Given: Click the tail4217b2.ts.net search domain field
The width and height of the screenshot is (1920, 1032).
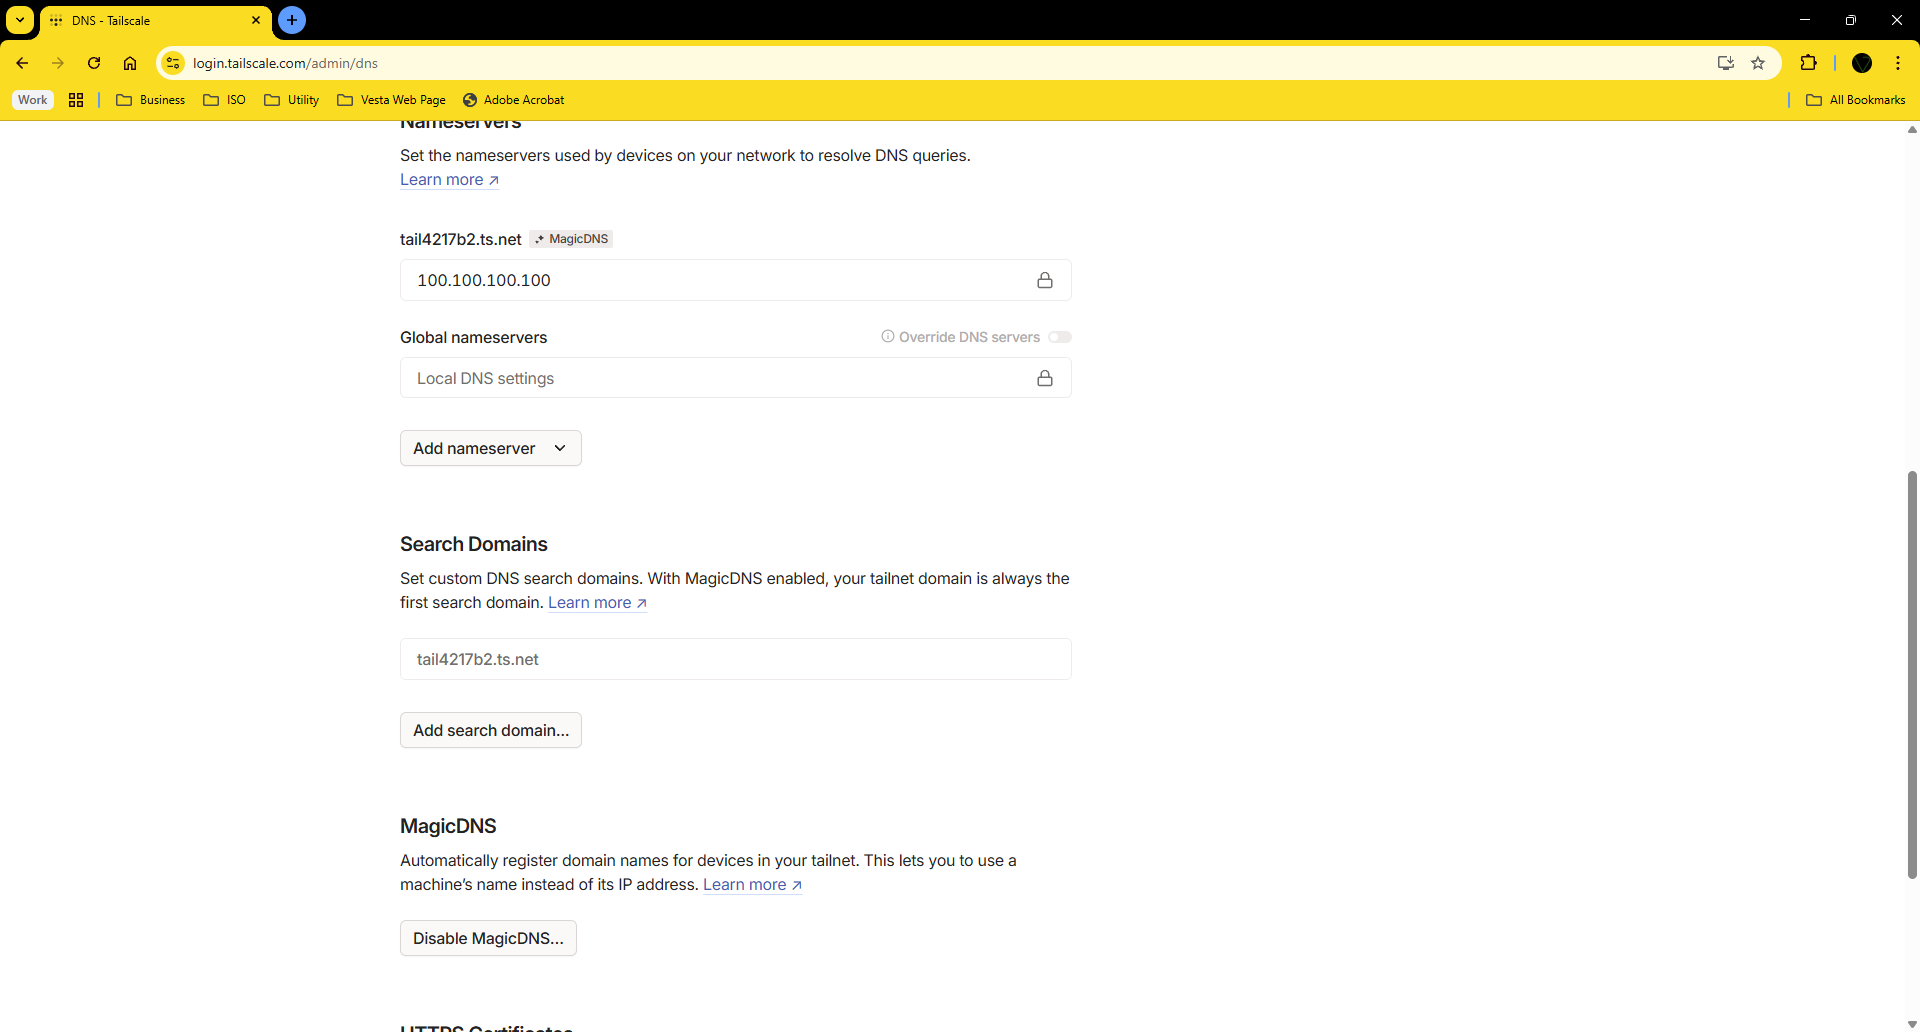Looking at the screenshot, I should [736, 659].
